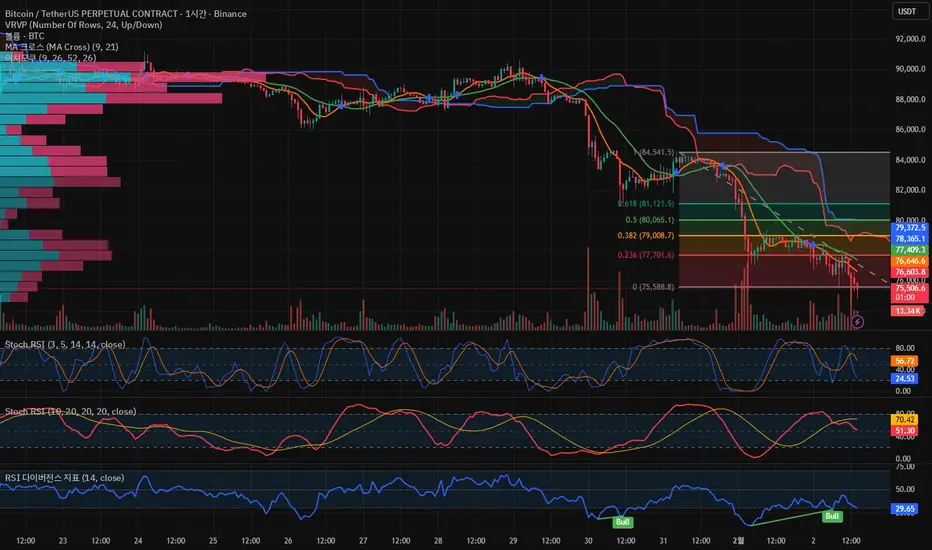This screenshot has width=932, height=550.
Task: Click date 24 on the time axis
Action: pos(138,540)
